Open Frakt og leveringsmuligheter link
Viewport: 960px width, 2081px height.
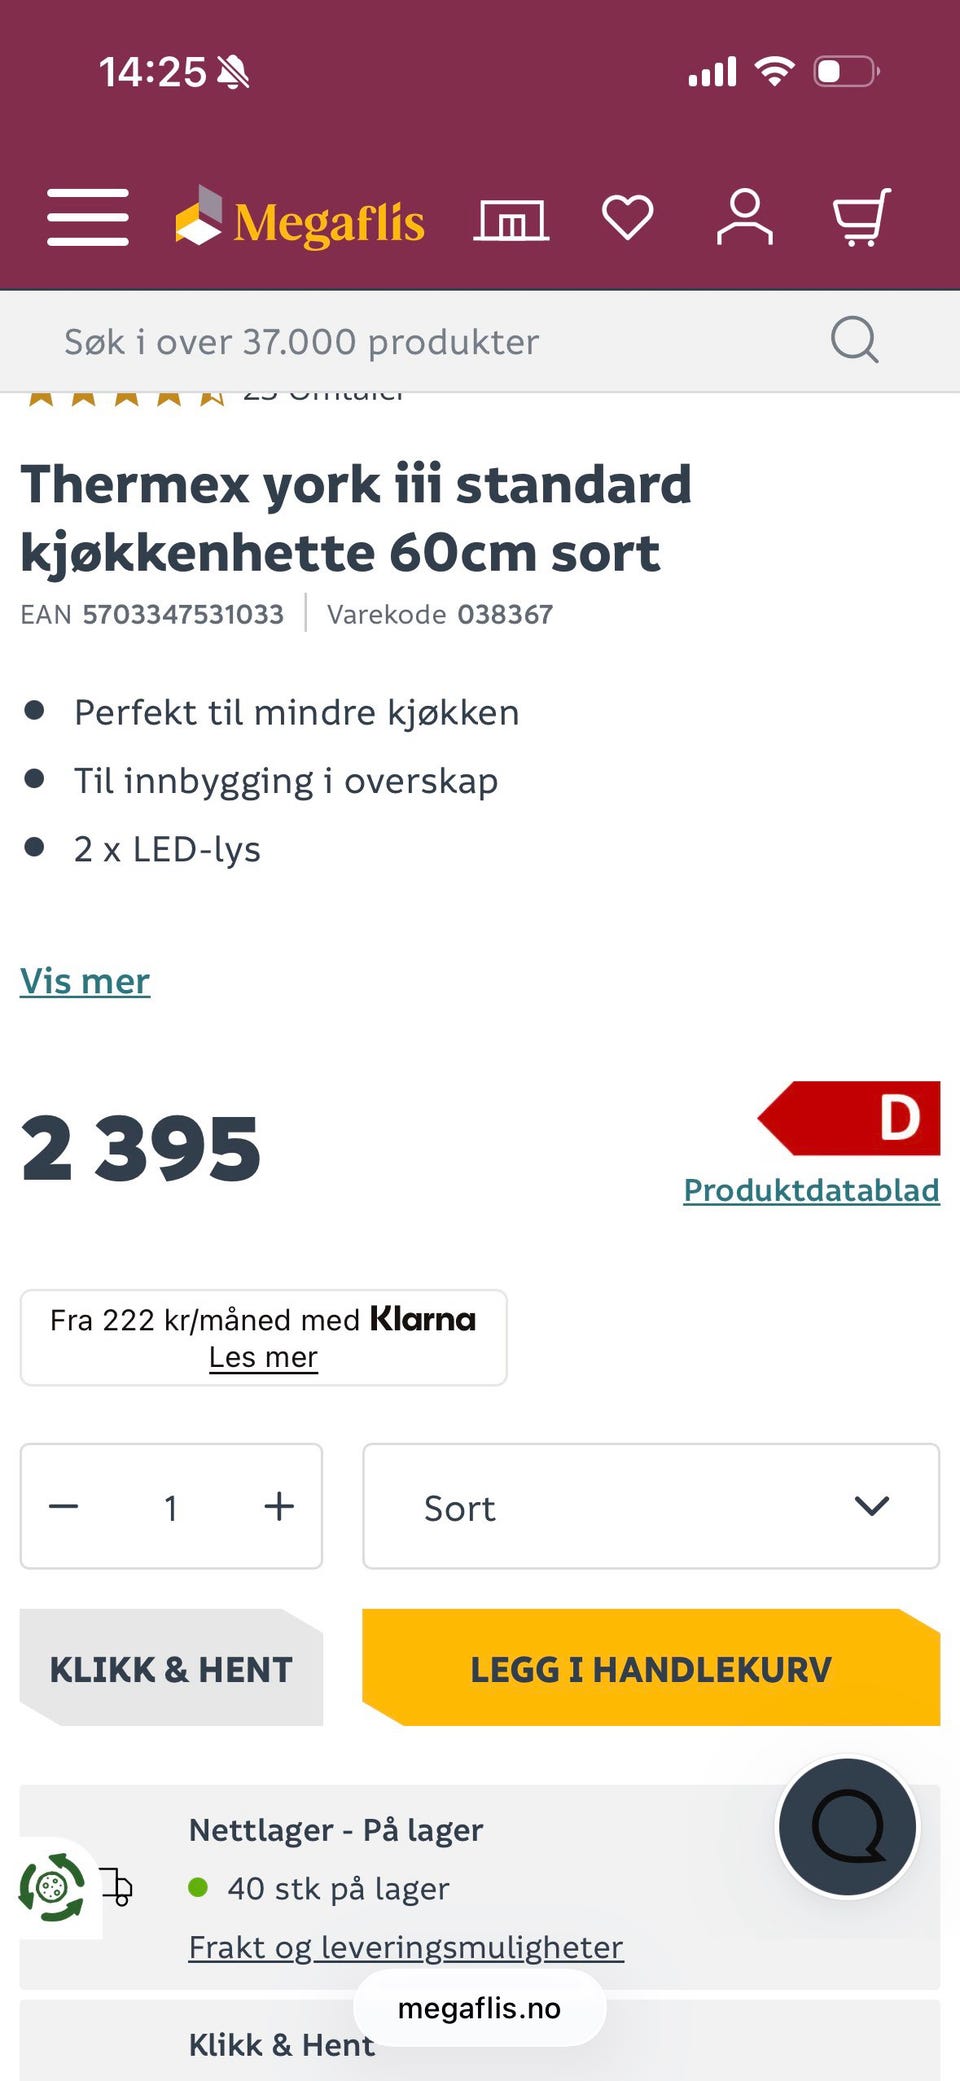406,1947
